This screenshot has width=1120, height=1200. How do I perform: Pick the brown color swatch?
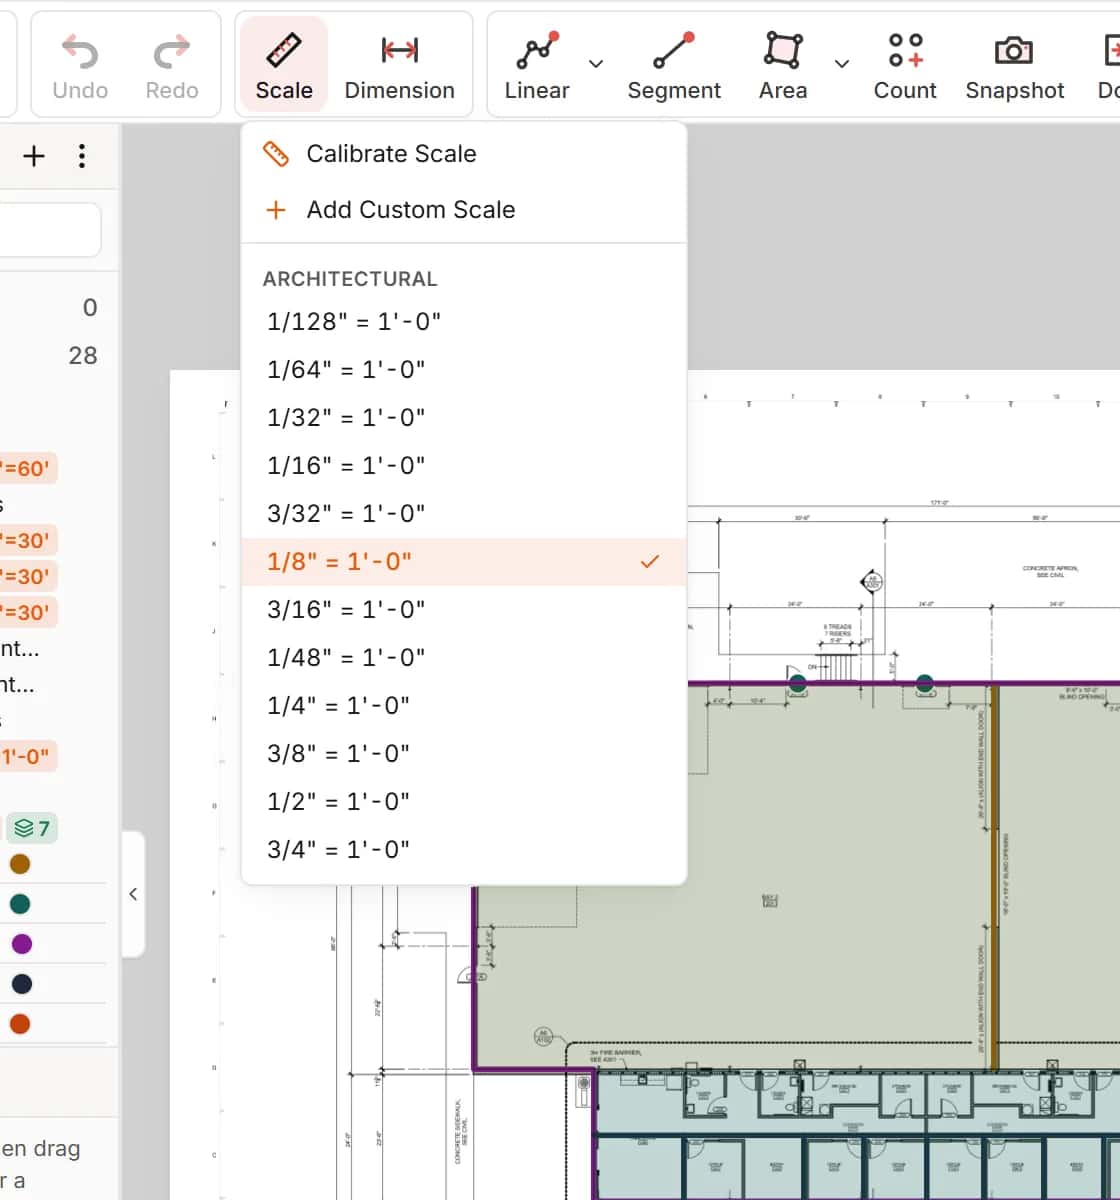coord(20,864)
